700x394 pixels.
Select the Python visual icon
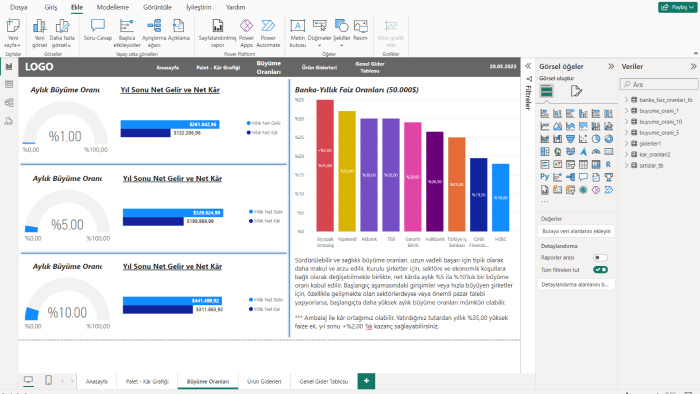coord(545,177)
